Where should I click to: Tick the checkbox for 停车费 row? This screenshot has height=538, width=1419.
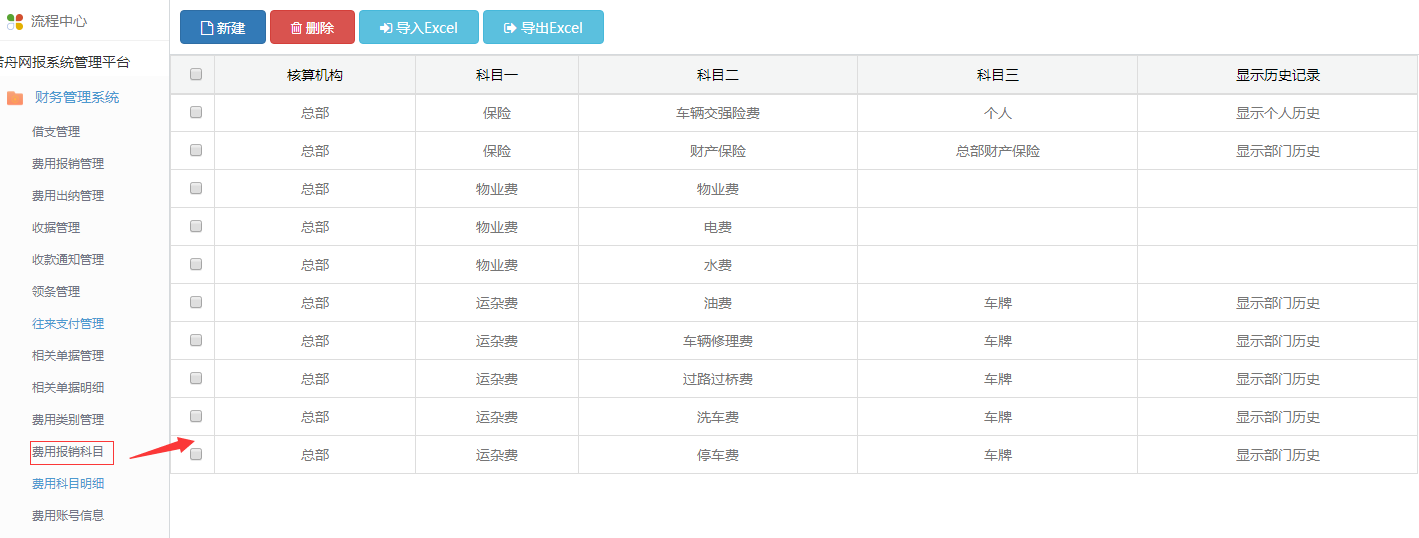coord(196,454)
